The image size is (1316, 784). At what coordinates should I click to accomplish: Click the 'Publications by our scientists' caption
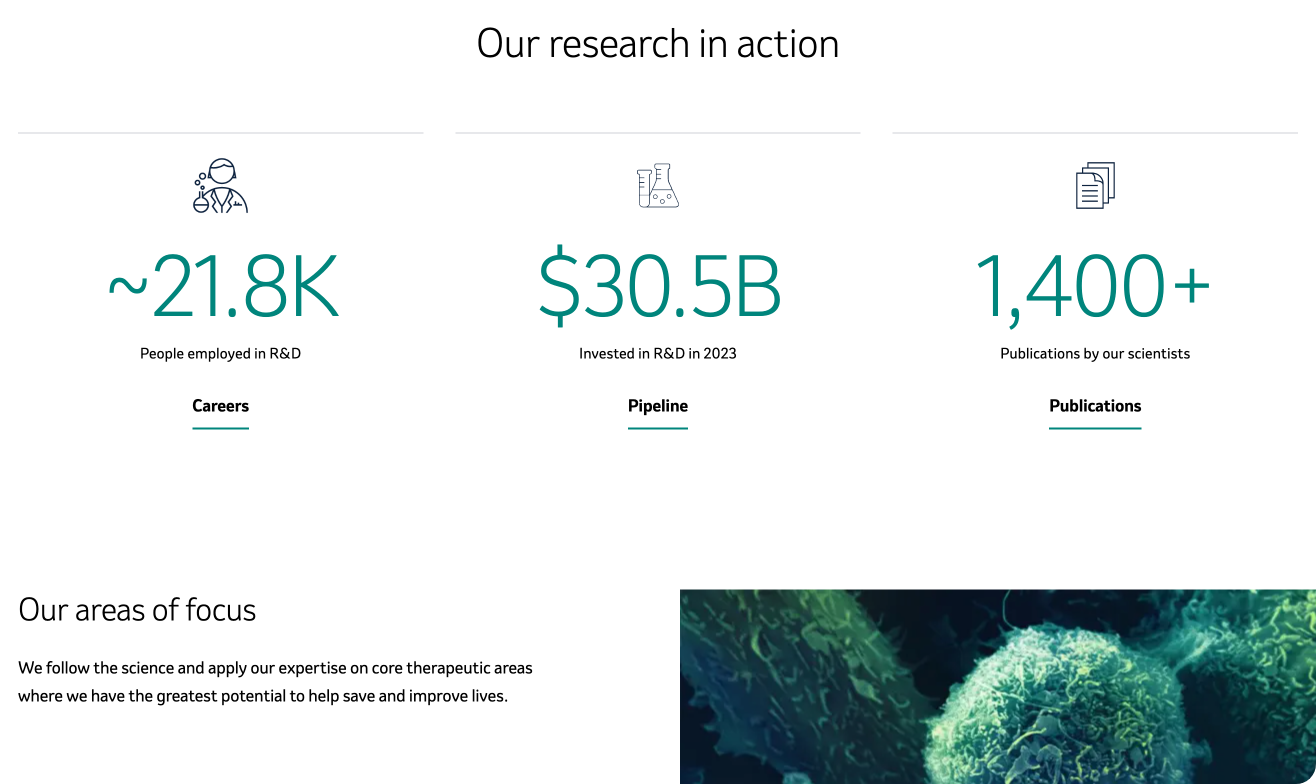pyautogui.click(x=1095, y=354)
